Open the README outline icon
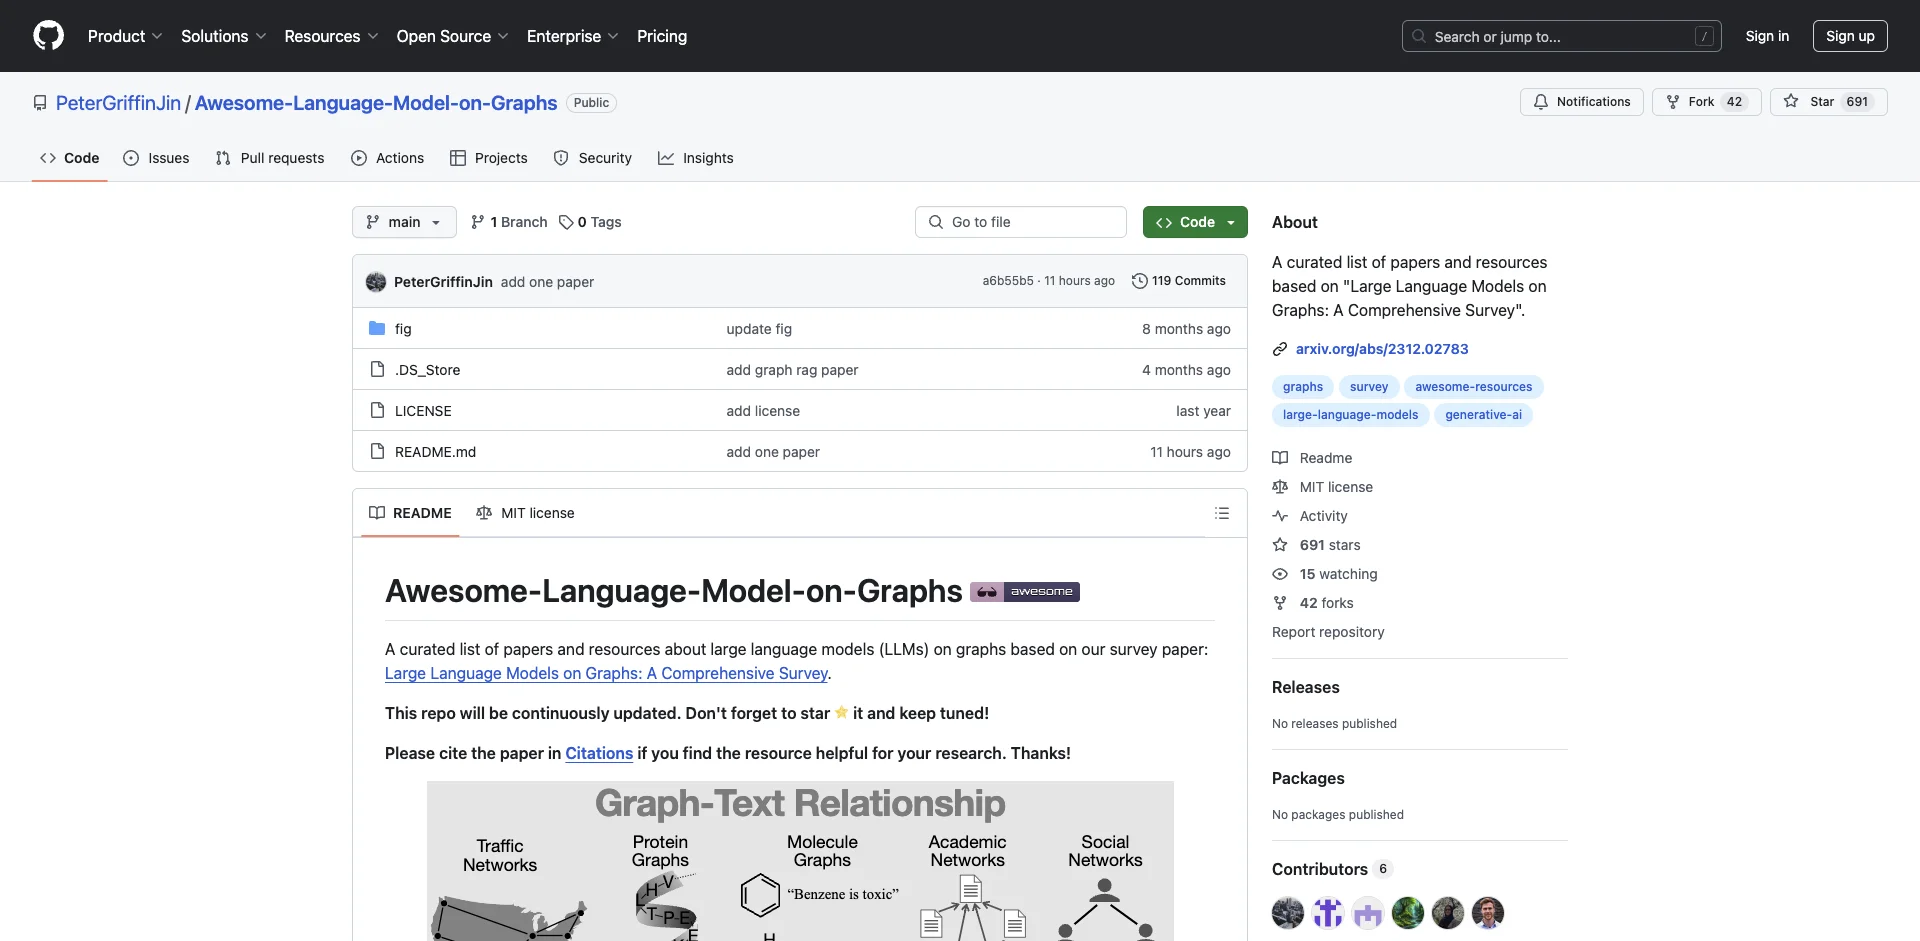The height and width of the screenshot is (941, 1920). tap(1222, 513)
